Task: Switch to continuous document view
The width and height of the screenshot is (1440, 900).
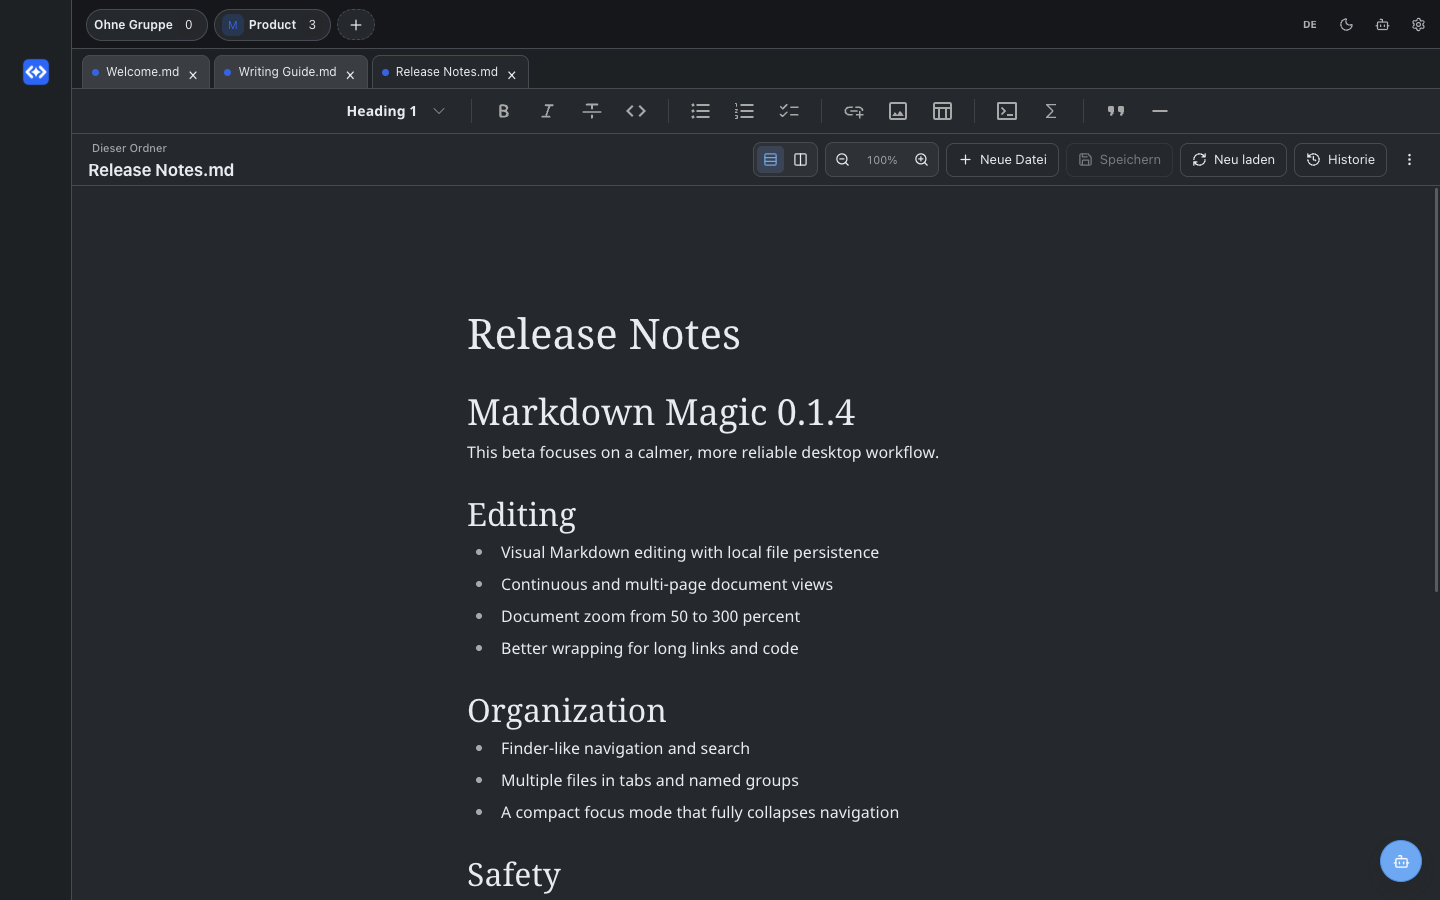Action: coord(770,160)
